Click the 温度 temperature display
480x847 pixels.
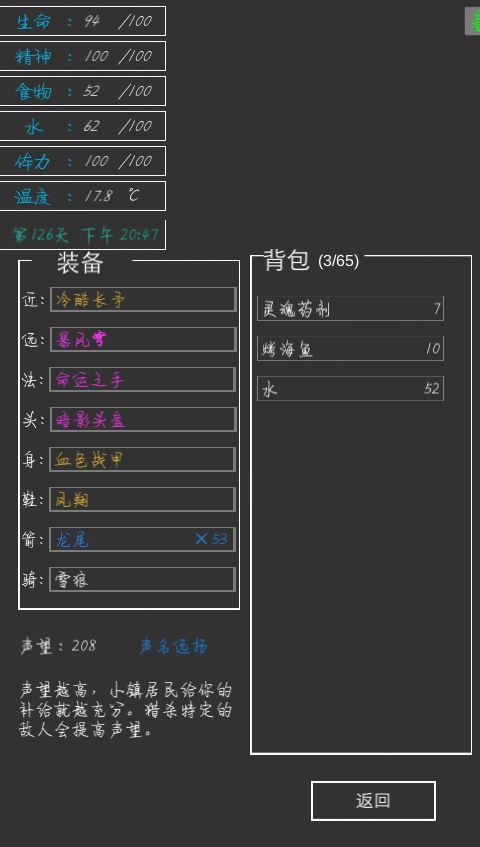[83, 196]
